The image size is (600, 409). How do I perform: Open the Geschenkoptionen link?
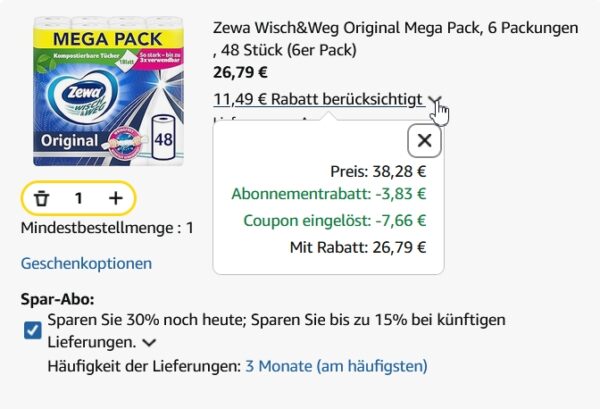point(86,263)
